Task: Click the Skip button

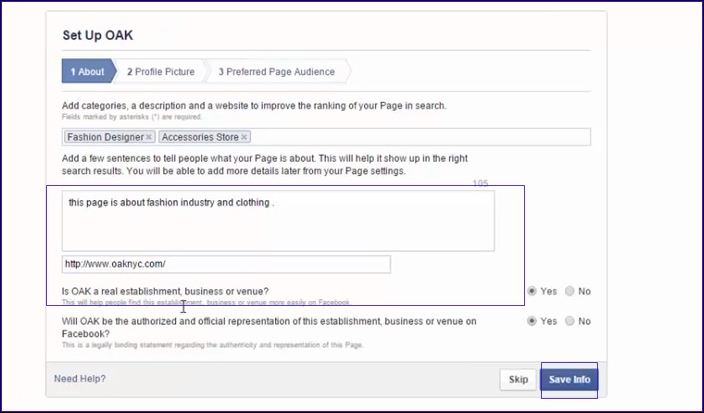Action: pyautogui.click(x=518, y=380)
